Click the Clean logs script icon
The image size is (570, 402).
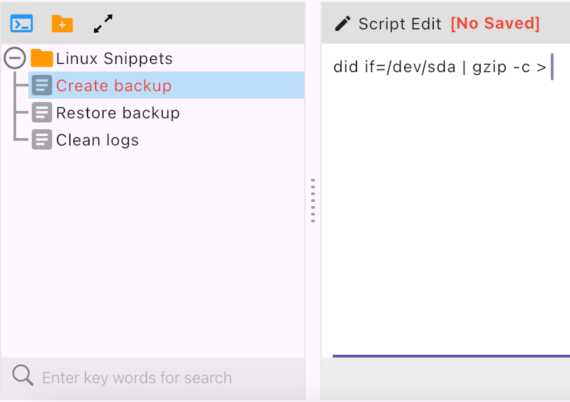click(x=42, y=140)
